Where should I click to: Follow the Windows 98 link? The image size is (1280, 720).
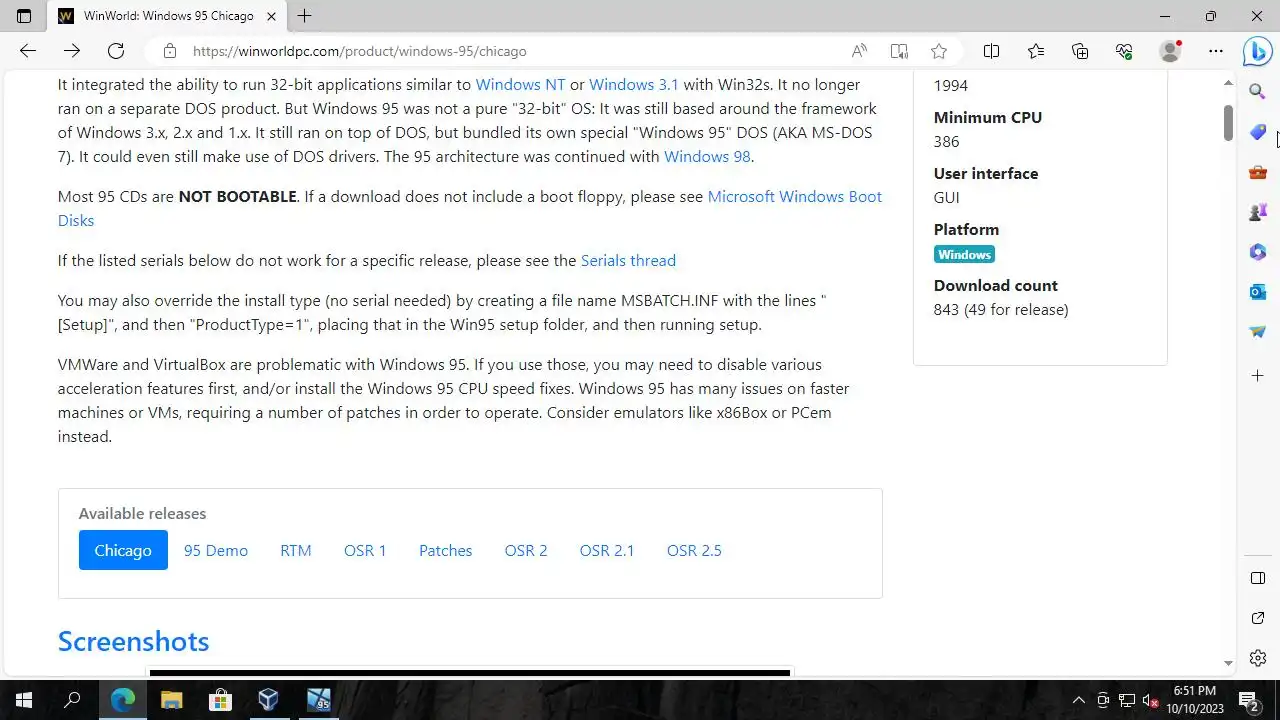tap(707, 157)
